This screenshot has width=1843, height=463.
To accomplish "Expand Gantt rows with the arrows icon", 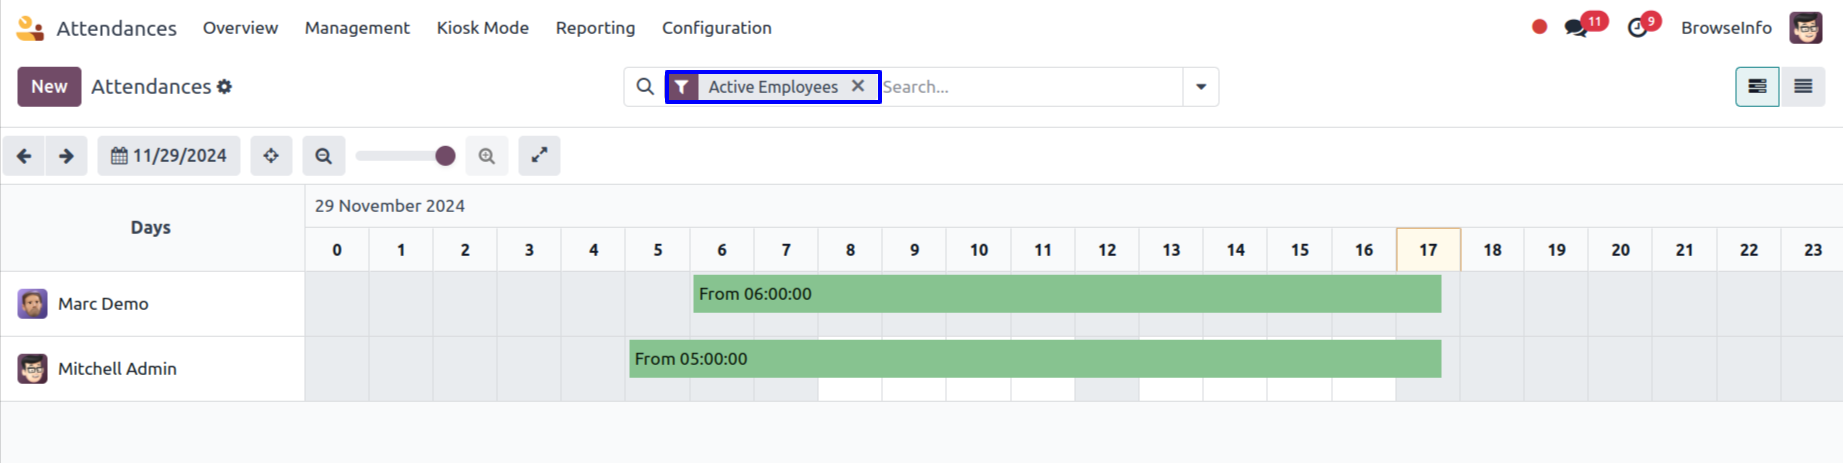I will click(x=539, y=156).
